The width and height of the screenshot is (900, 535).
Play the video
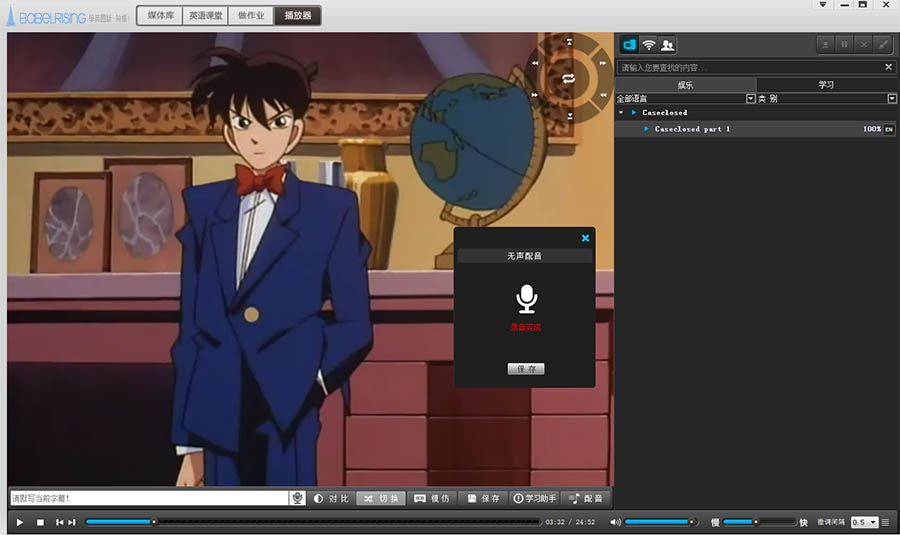tap(20, 522)
